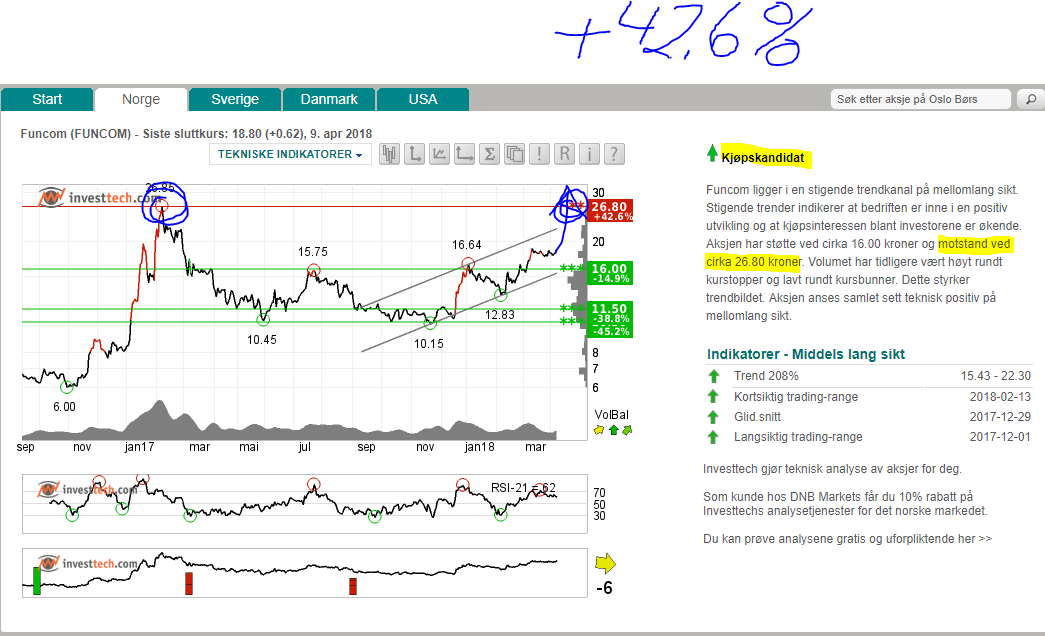The image size is (1045, 636).
Task: Click green arrow beside Trend 208%
Action: [714, 376]
